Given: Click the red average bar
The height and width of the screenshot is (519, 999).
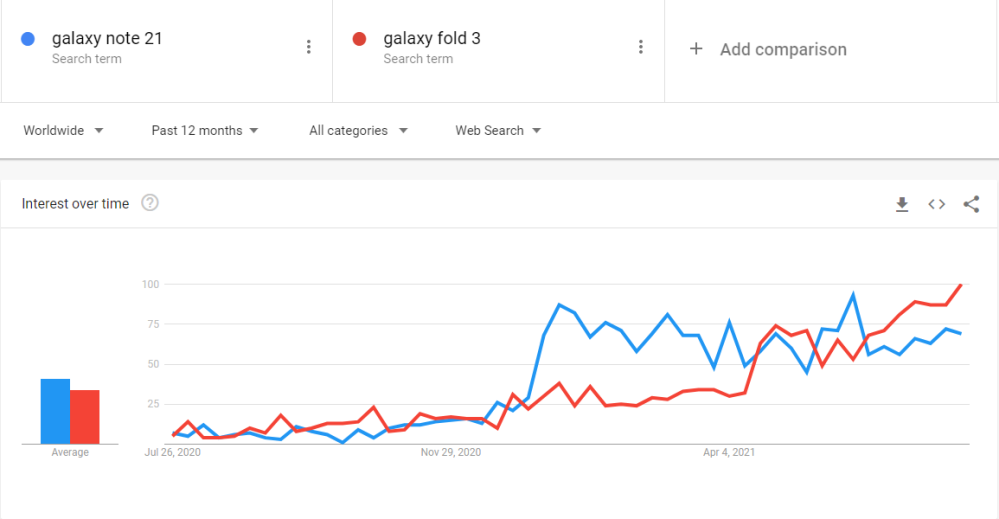Looking at the screenshot, I should pos(84,417).
